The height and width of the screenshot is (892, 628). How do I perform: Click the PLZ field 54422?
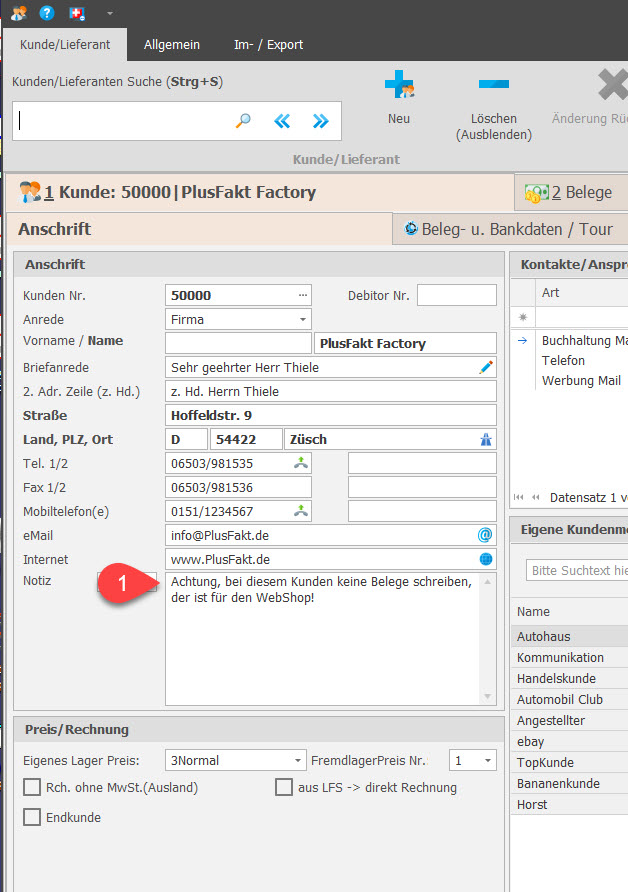point(246,439)
